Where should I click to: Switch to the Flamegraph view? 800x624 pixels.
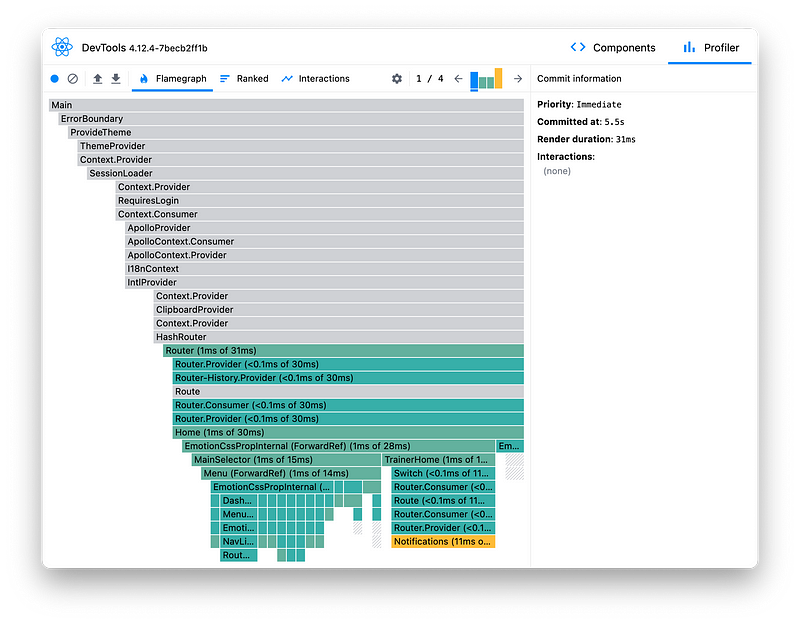coord(172,79)
